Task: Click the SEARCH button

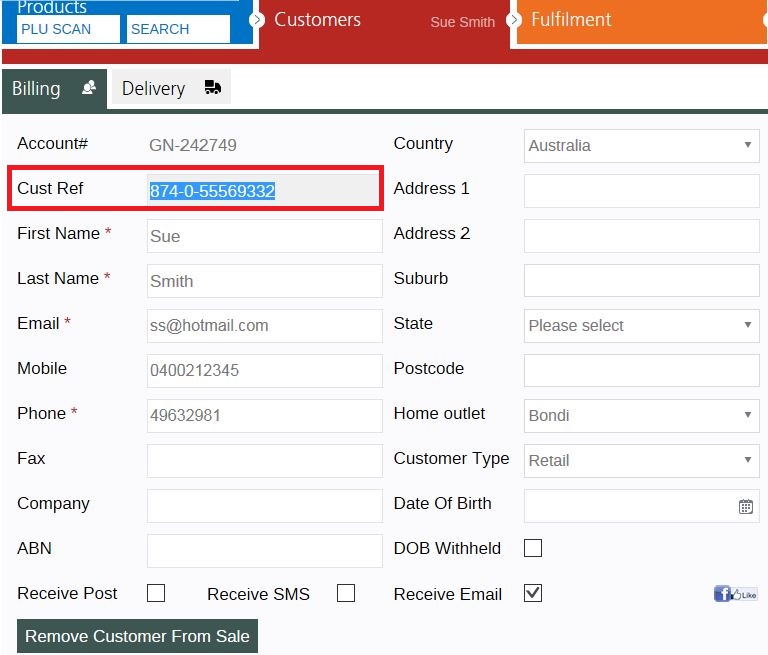Action: click(178, 29)
